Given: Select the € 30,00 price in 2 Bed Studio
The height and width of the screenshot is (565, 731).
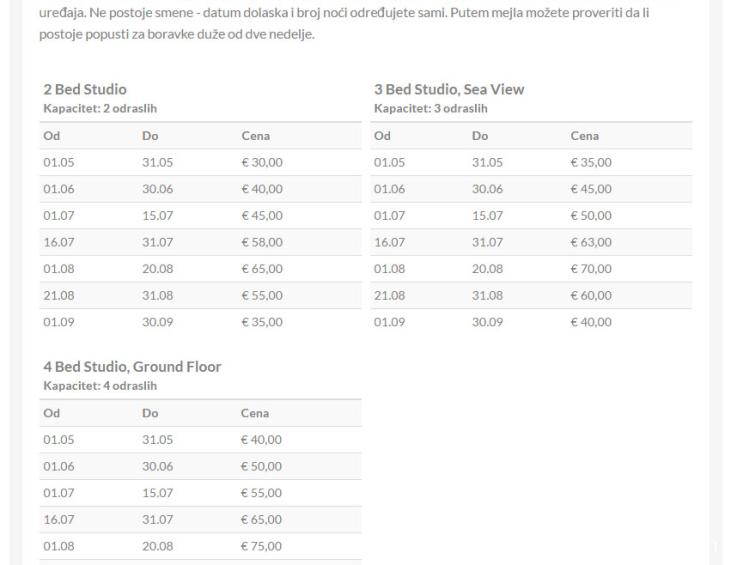Looking at the screenshot, I should click(x=262, y=162).
